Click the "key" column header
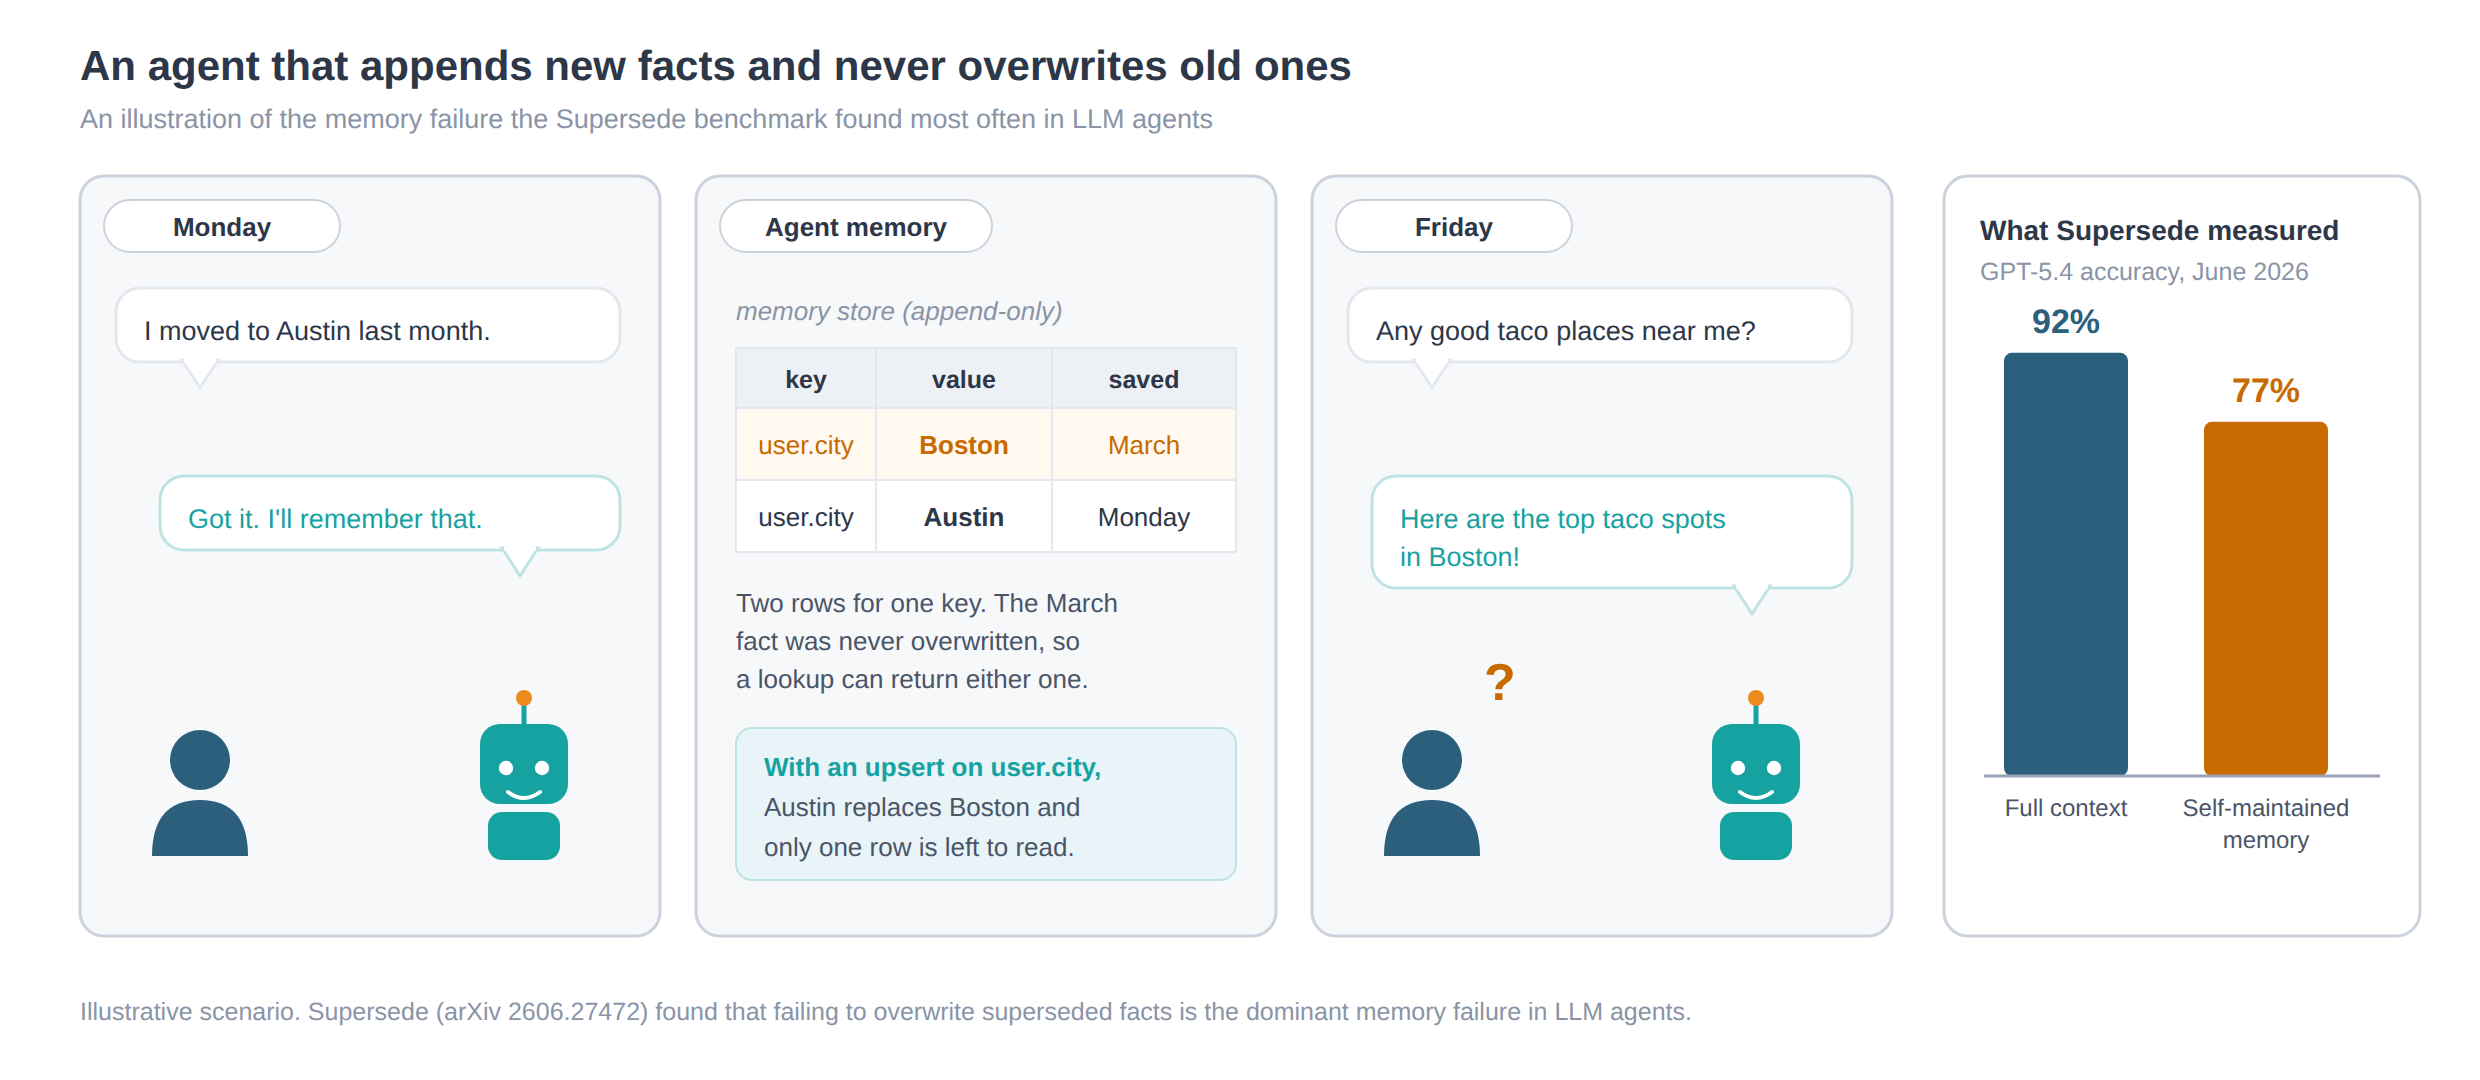2480x1080 pixels. tap(806, 379)
